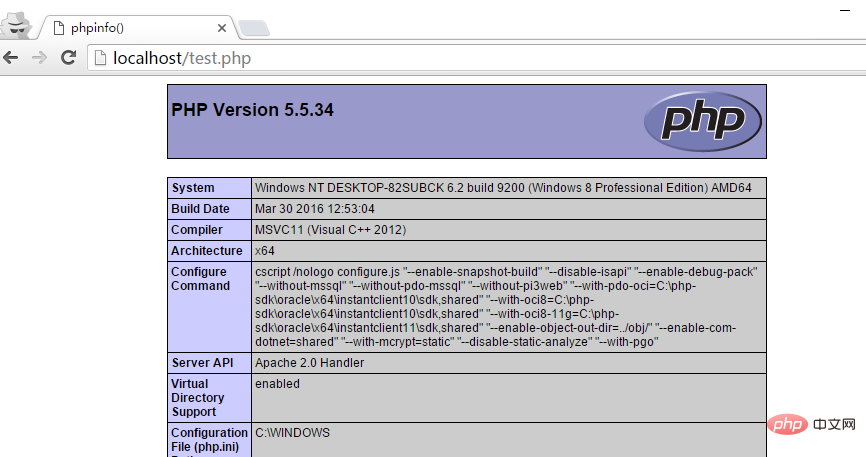Viewport: 866px width, 457px height.
Task: Click the Windows NT DESKTOP-82SUBCK system value
Action: [503, 188]
